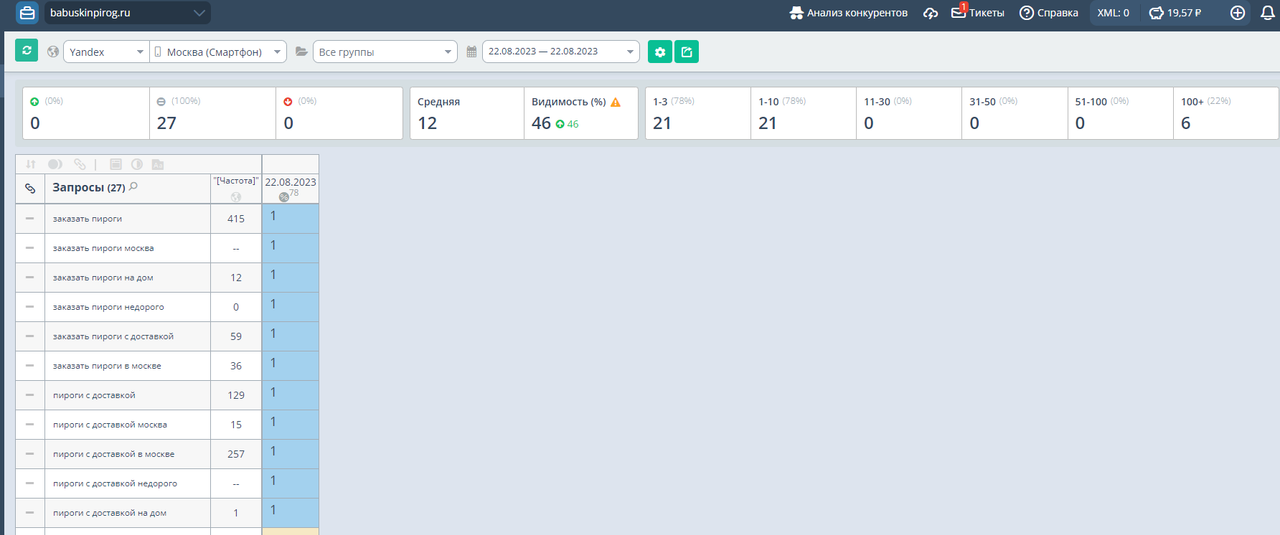Click the Aa text table icon
Screen dimensions: 1280x535
tap(158, 164)
